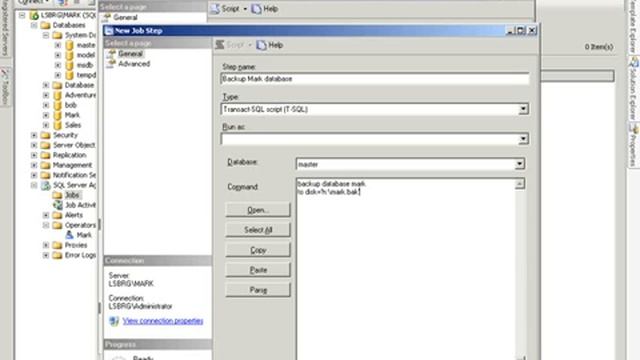Click the connection properties icon
Screen dimensions: 640x360
click(114, 321)
